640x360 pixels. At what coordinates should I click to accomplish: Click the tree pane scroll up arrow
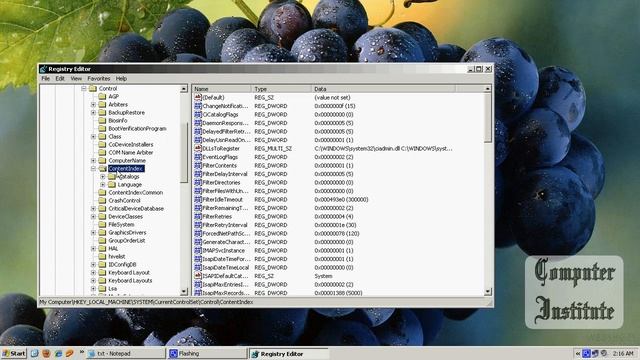(184, 89)
